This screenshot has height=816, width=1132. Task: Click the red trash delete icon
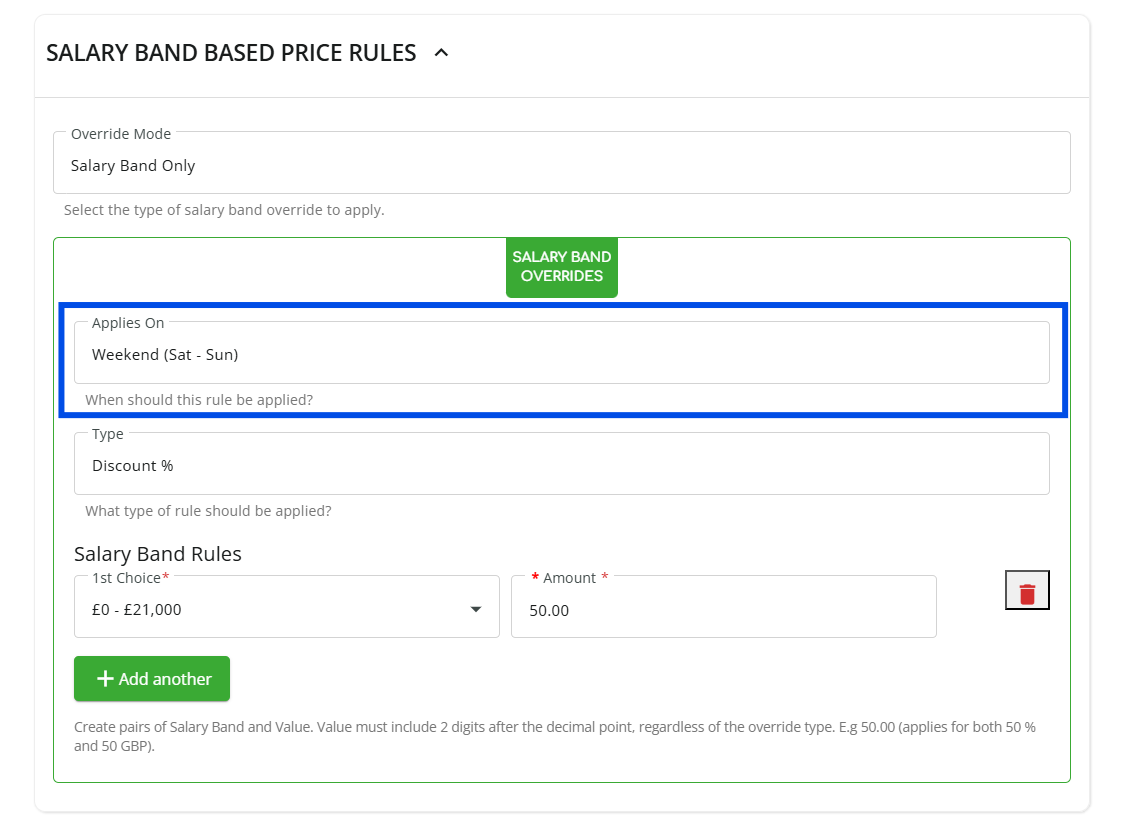(x=1027, y=594)
